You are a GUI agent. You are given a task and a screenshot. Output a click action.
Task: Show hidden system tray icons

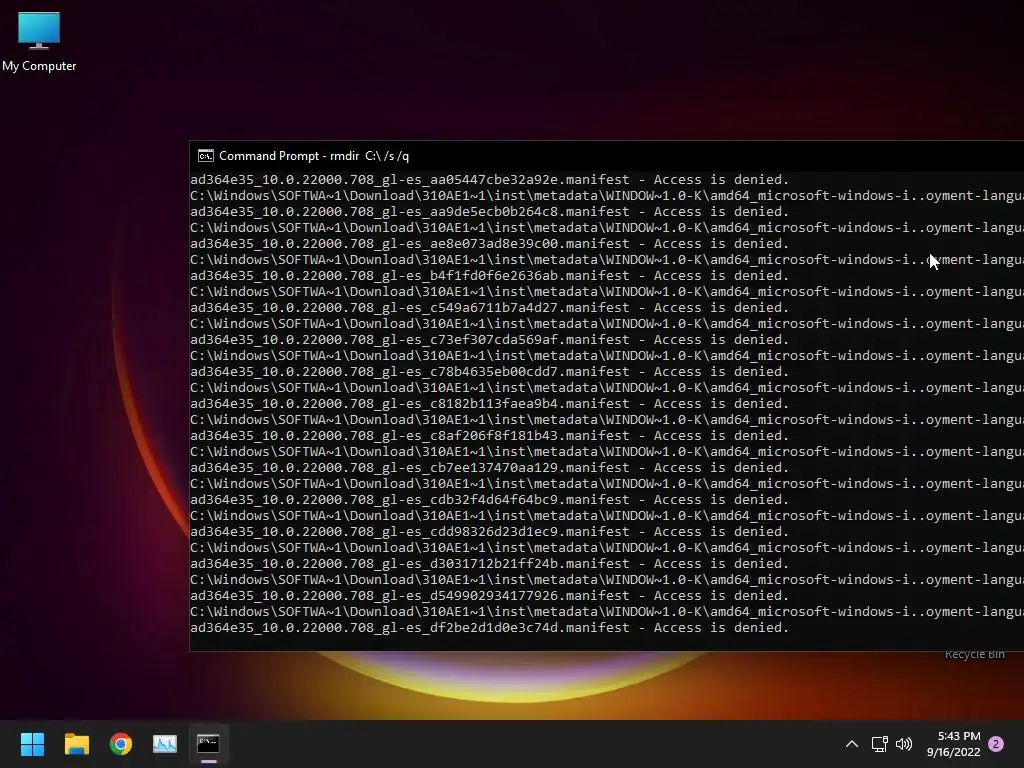coord(852,744)
